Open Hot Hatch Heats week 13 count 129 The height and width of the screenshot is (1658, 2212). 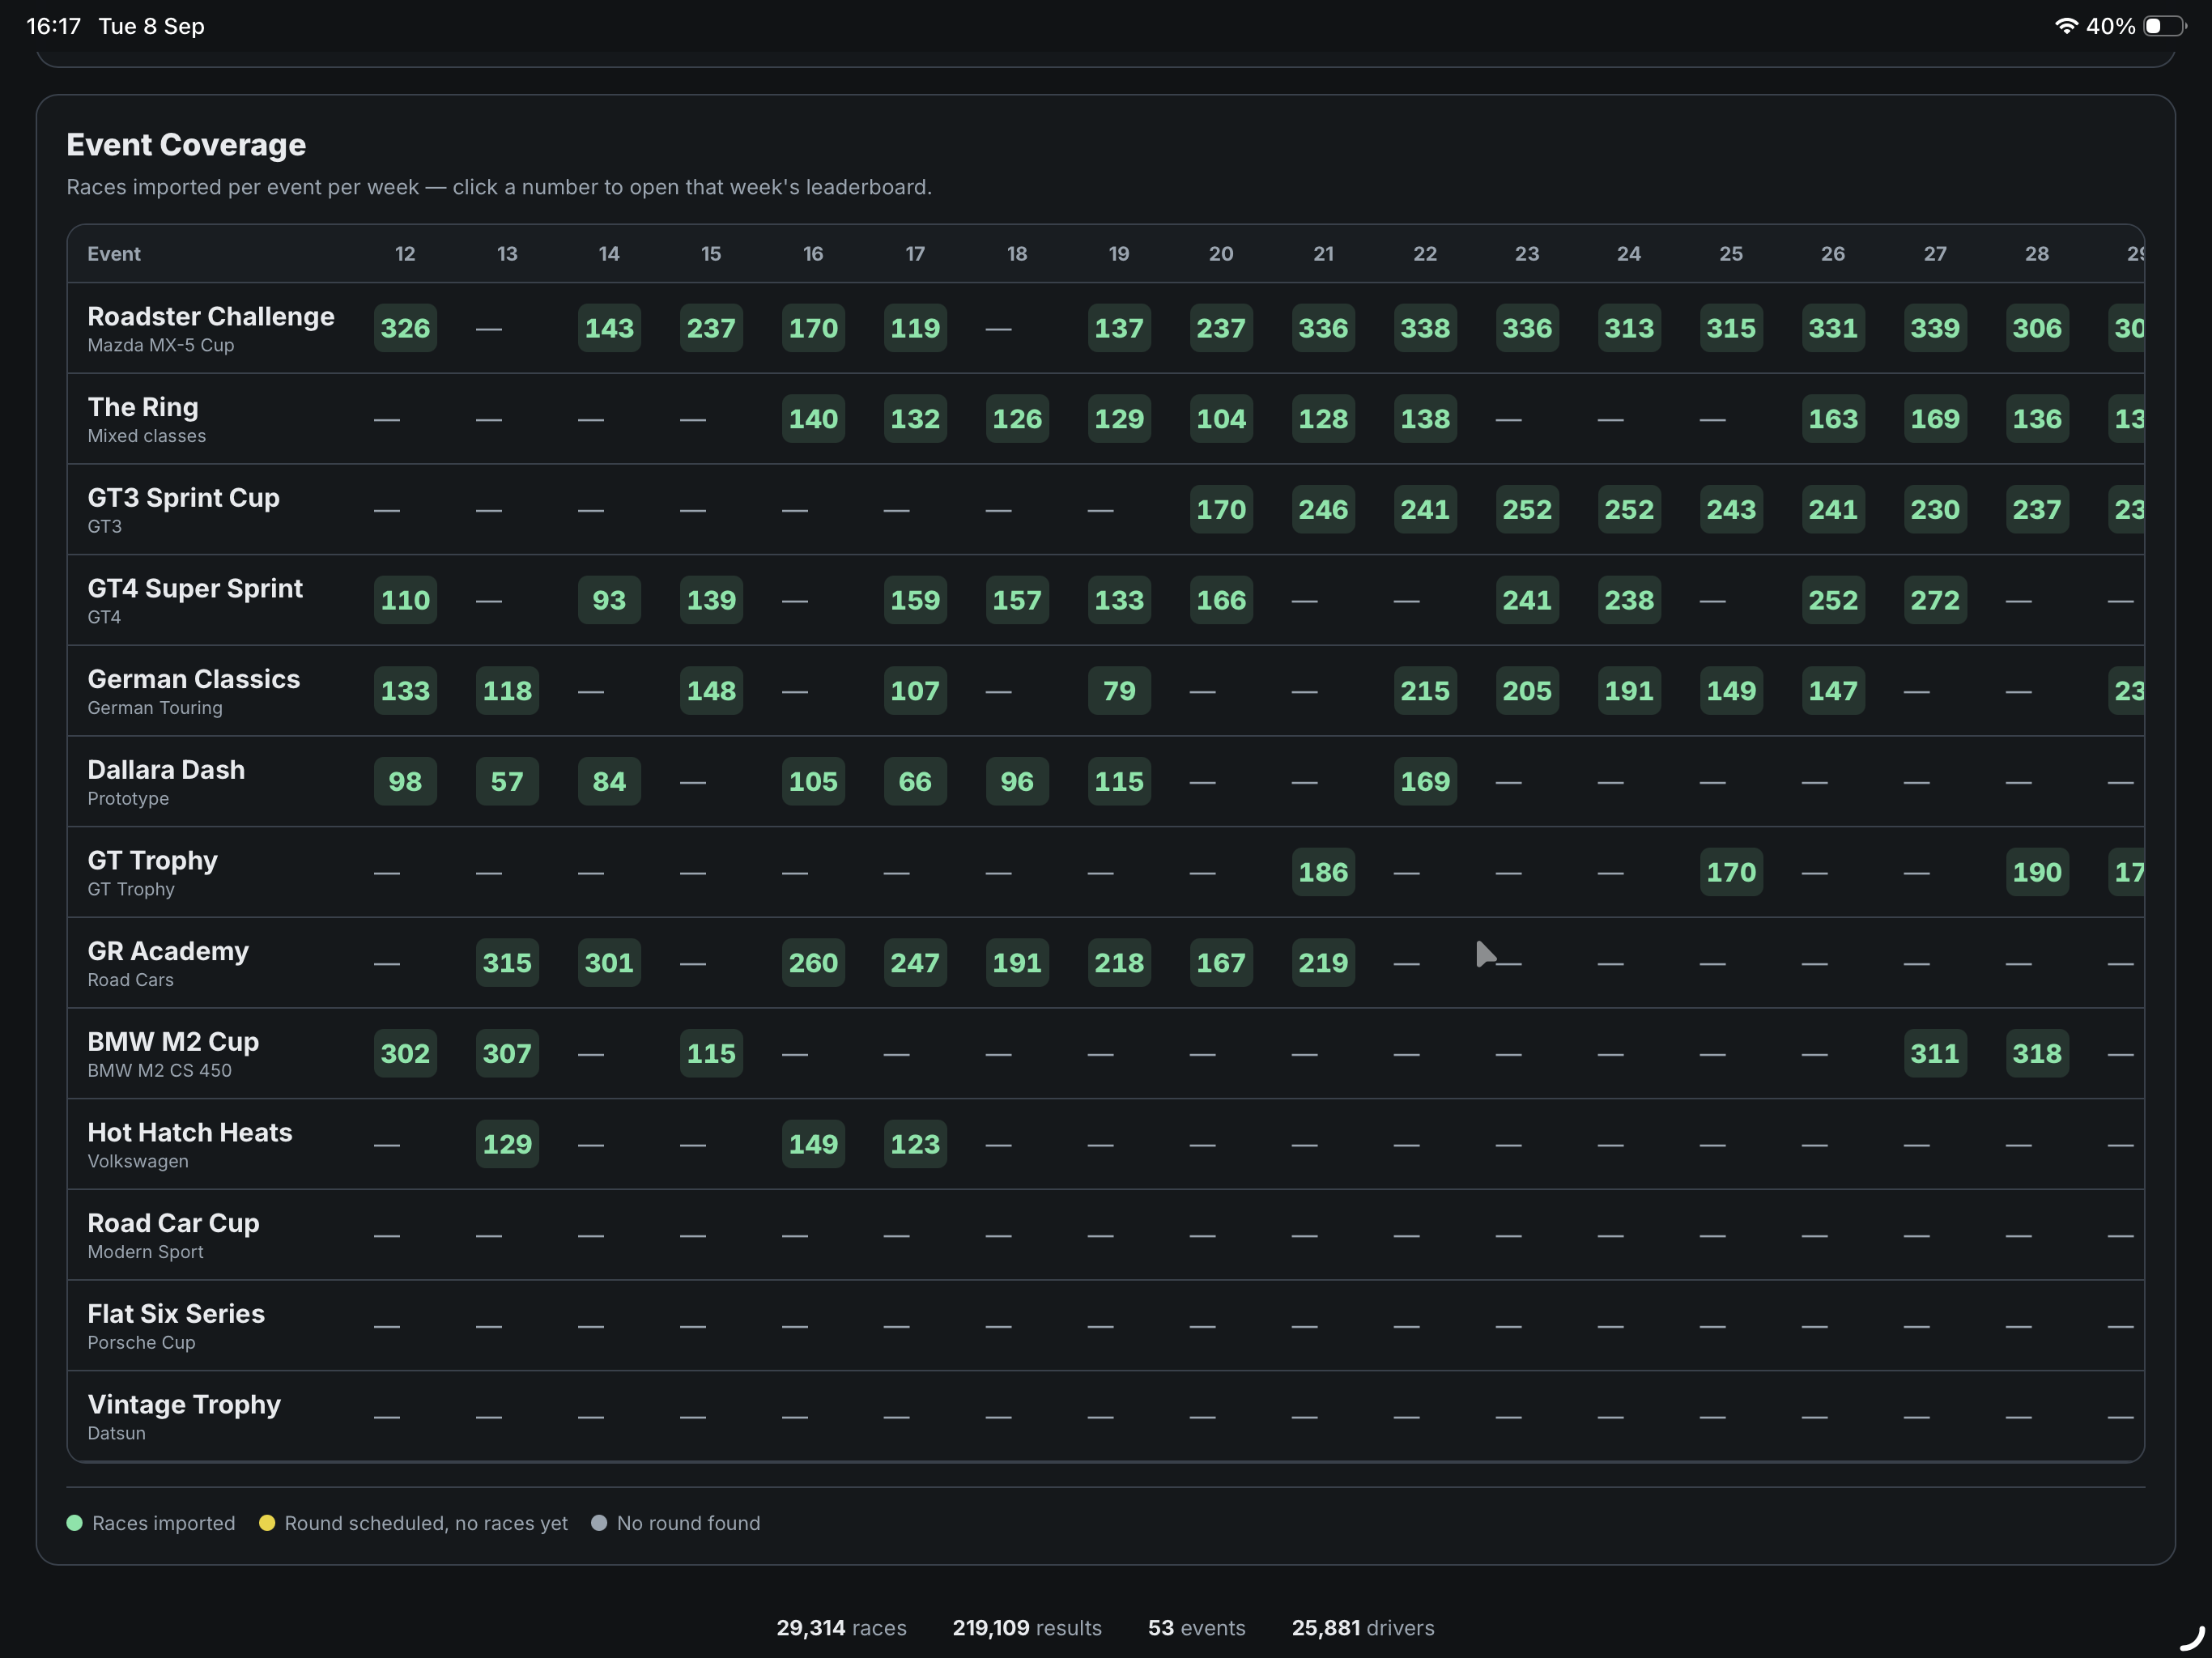507,1144
